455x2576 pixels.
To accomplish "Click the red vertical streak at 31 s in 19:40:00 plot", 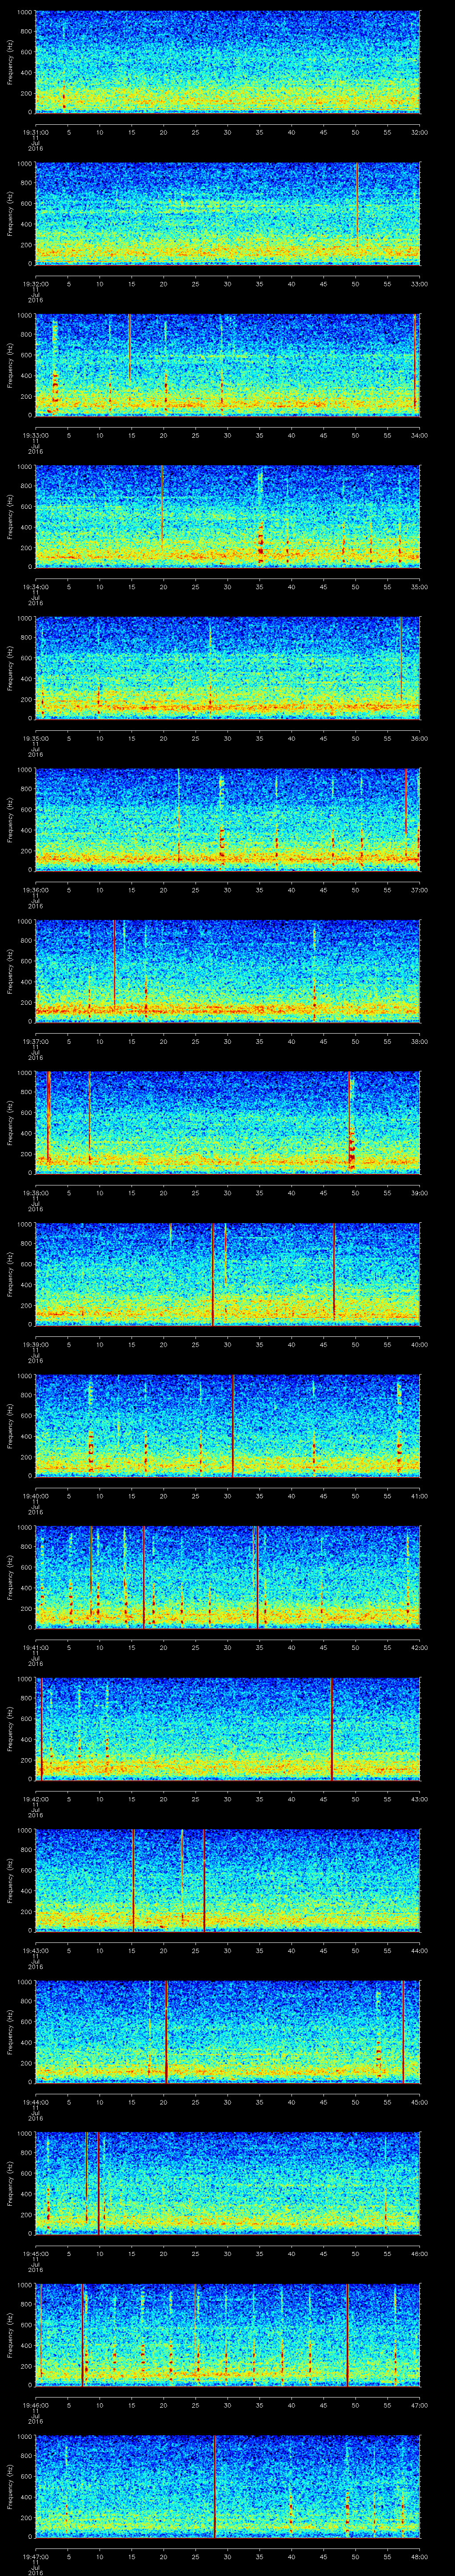I will (233, 1425).
